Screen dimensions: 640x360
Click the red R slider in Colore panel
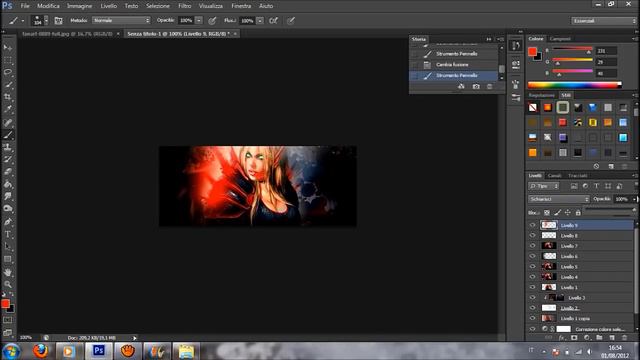572,49
